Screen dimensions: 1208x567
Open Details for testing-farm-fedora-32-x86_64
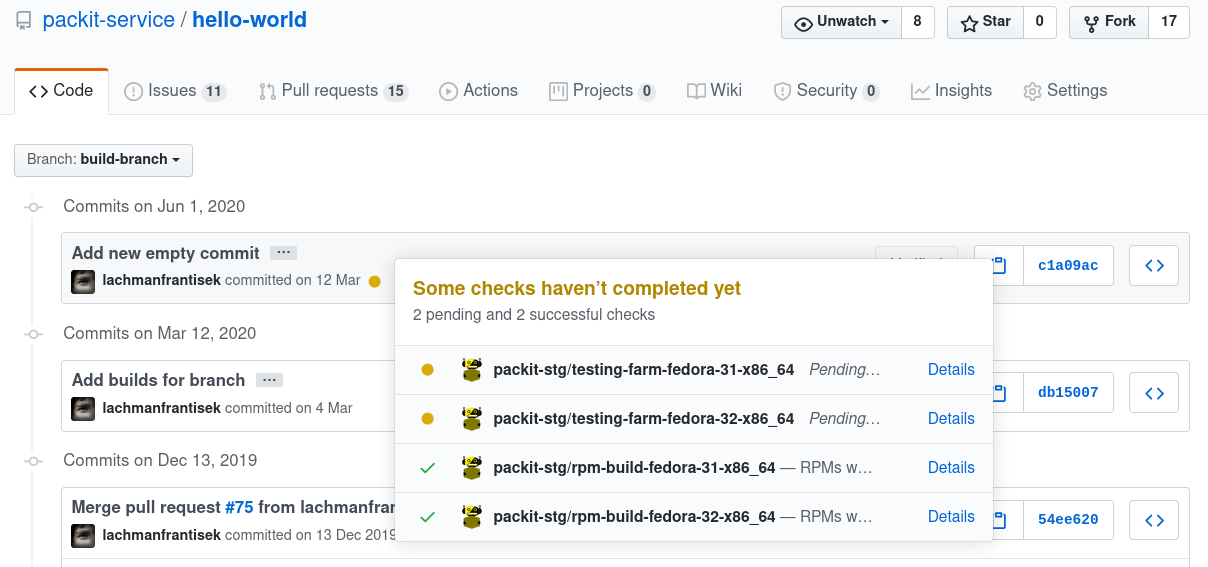click(x=951, y=419)
